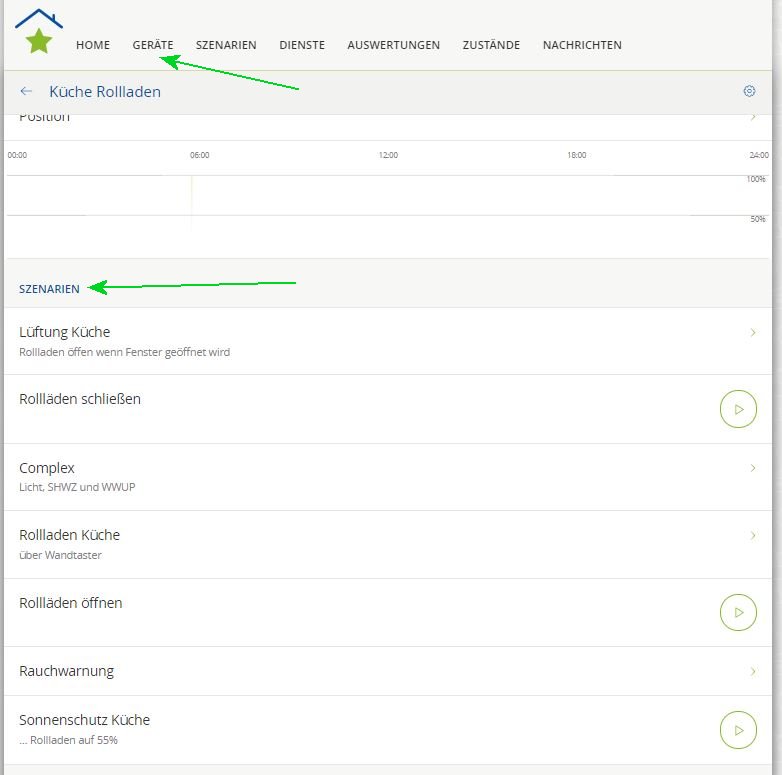
Task: Expand the Position row chevron
Action: point(753,118)
